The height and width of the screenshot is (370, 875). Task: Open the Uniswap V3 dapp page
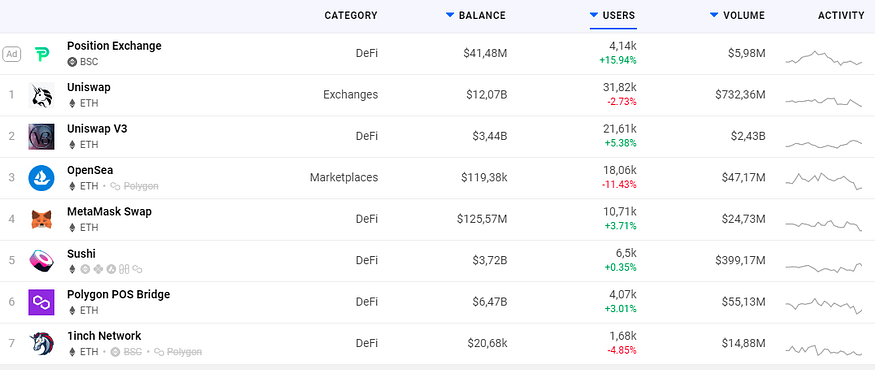click(97, 128)
